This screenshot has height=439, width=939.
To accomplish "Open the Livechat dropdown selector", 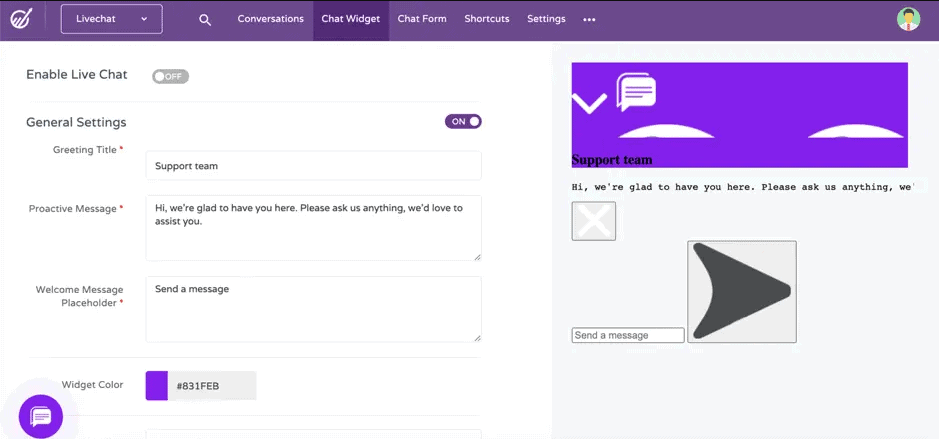I will pyautogui.click(x=111, y=19).
